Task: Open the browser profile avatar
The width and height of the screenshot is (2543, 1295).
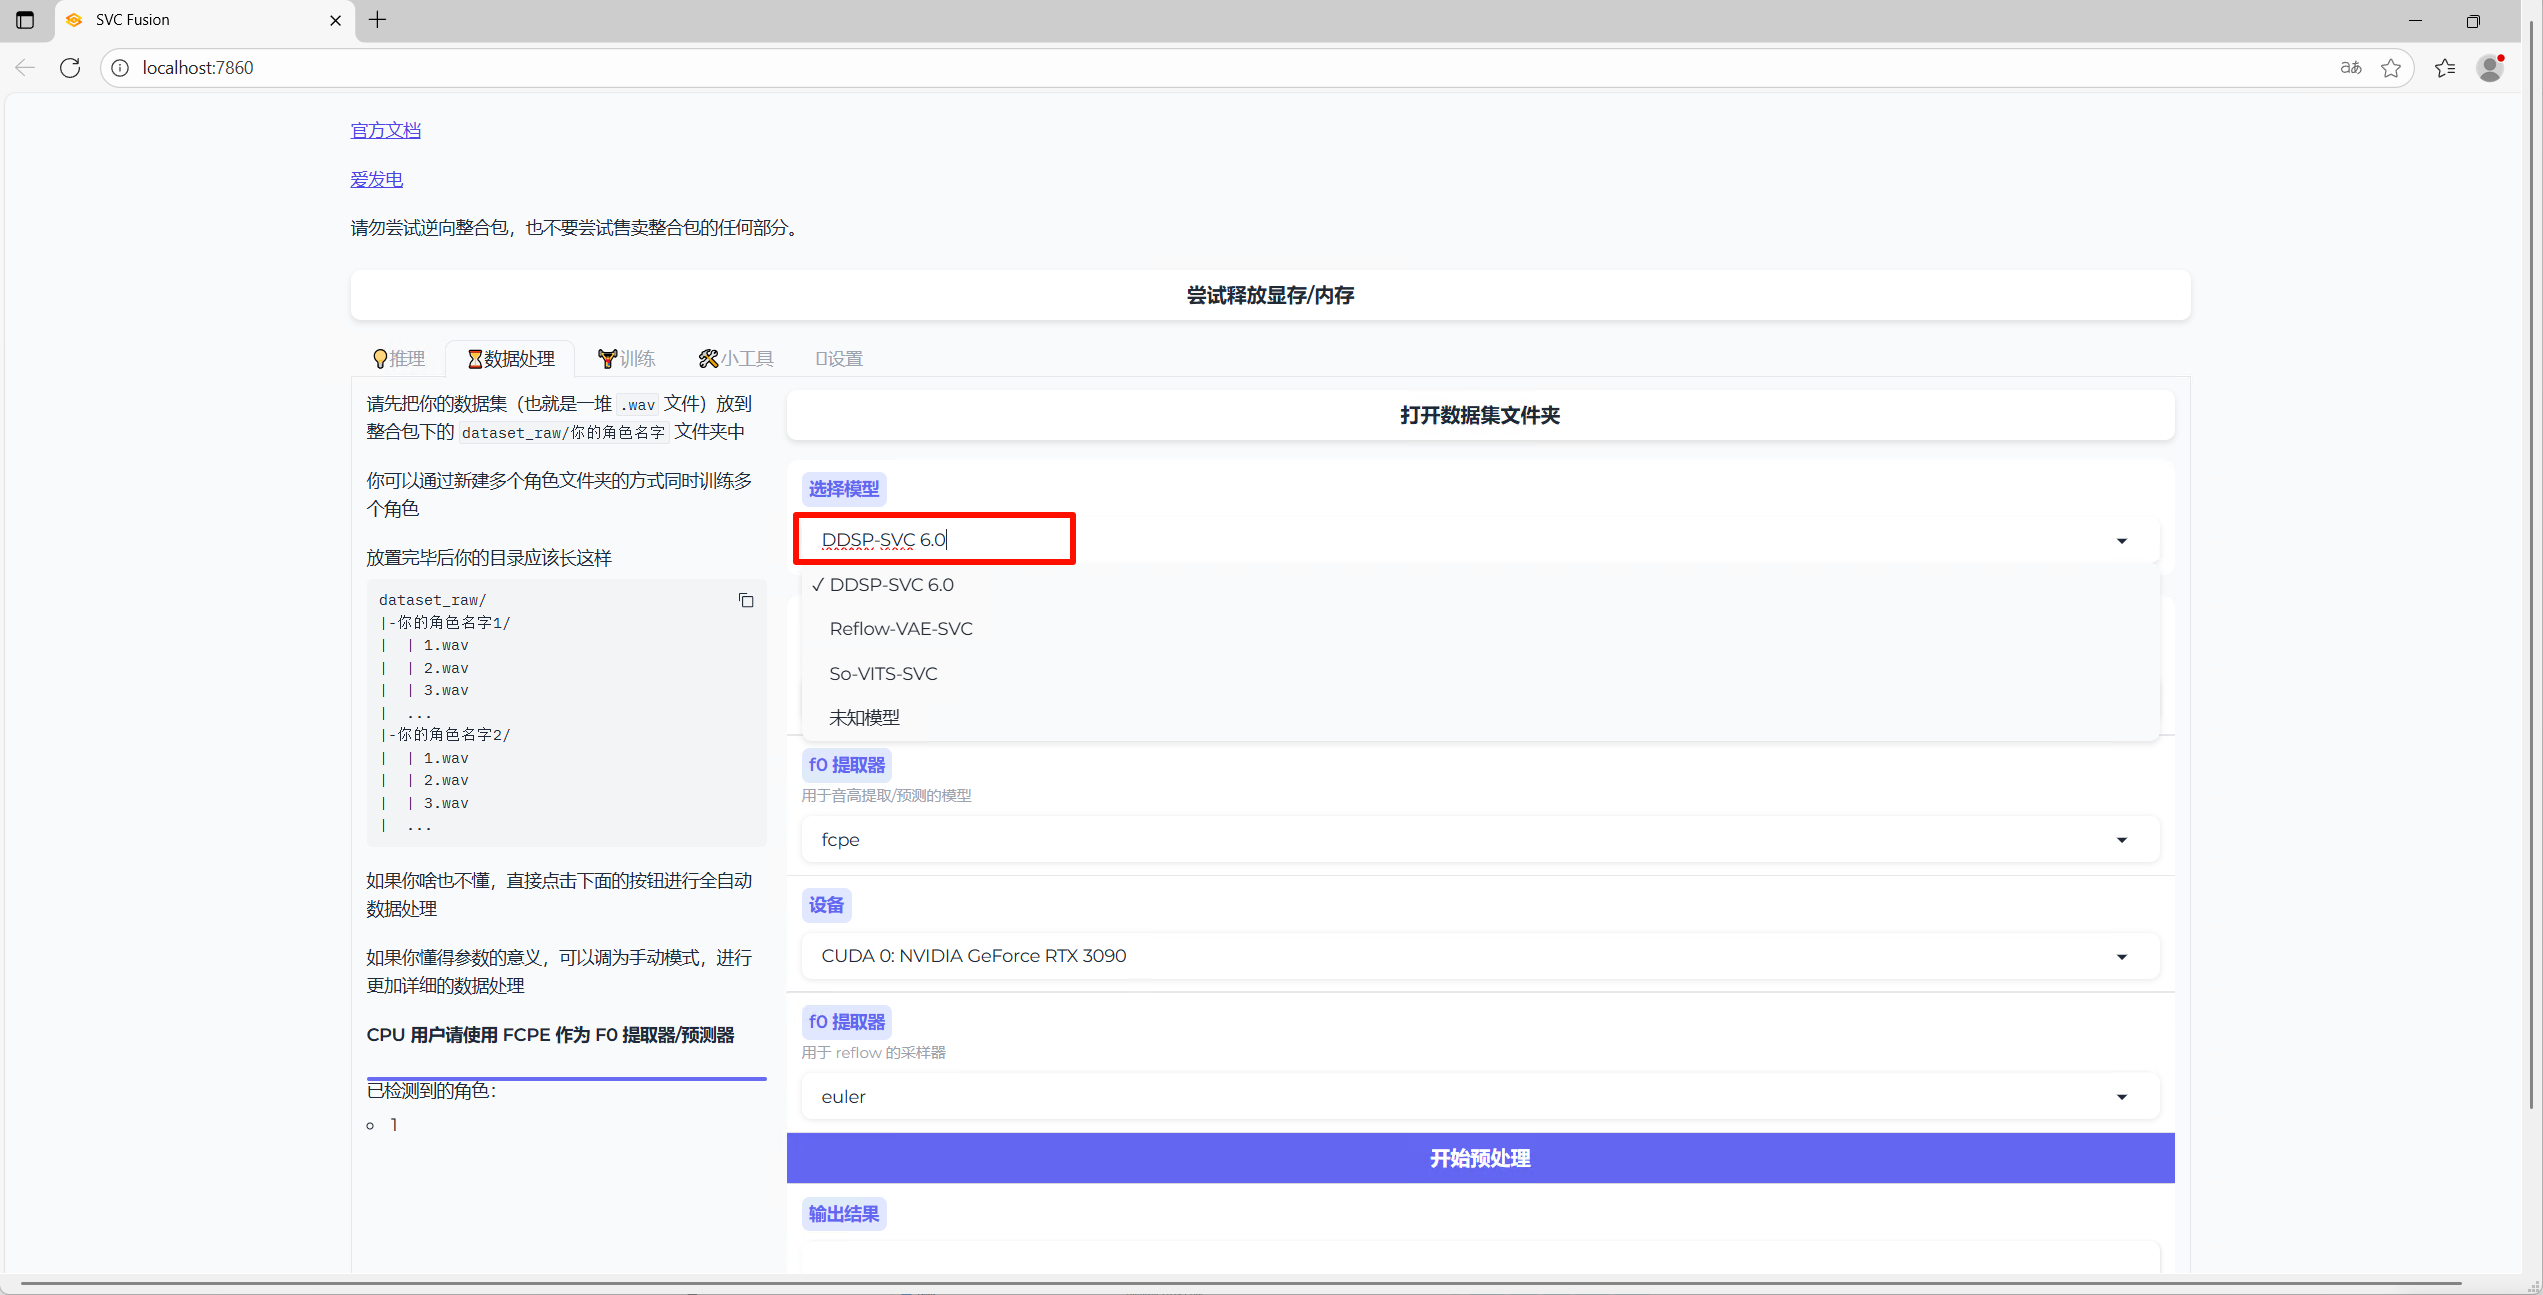Action: coord(2489,68)
